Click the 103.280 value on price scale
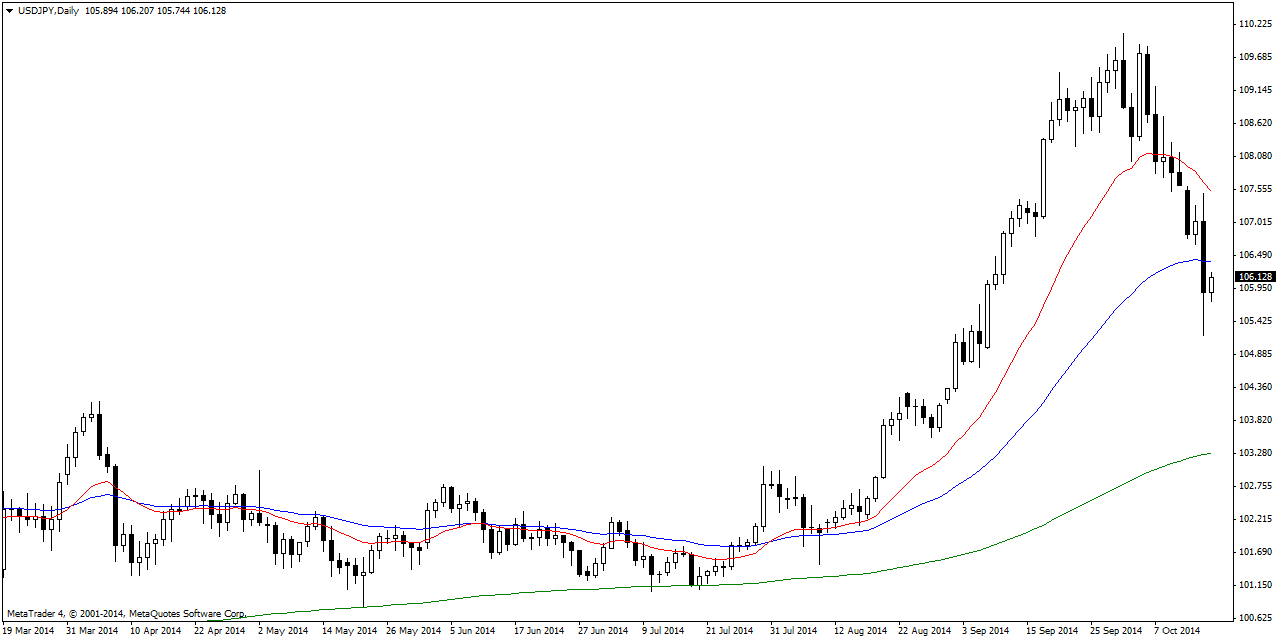Image resolution: width=1276 pixels, height=639 pixels. coord(1254,453)
